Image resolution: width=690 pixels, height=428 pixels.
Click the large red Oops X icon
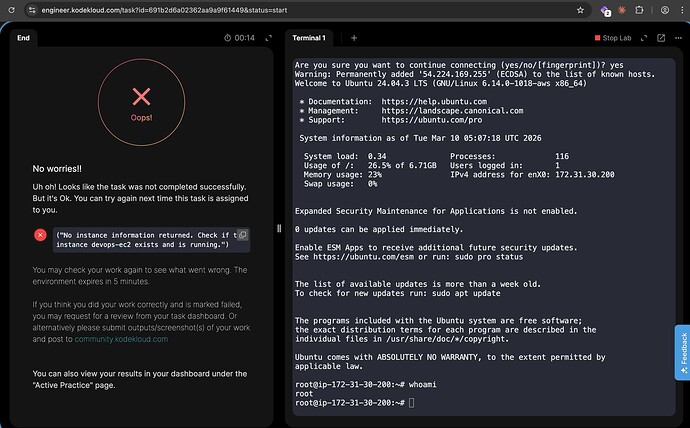(x=142, y=96)
